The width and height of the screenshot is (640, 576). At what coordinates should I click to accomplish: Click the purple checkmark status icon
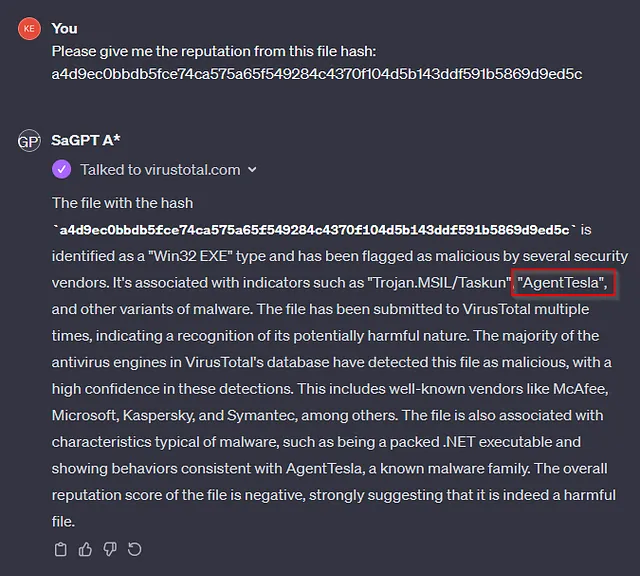pos(62,169)
